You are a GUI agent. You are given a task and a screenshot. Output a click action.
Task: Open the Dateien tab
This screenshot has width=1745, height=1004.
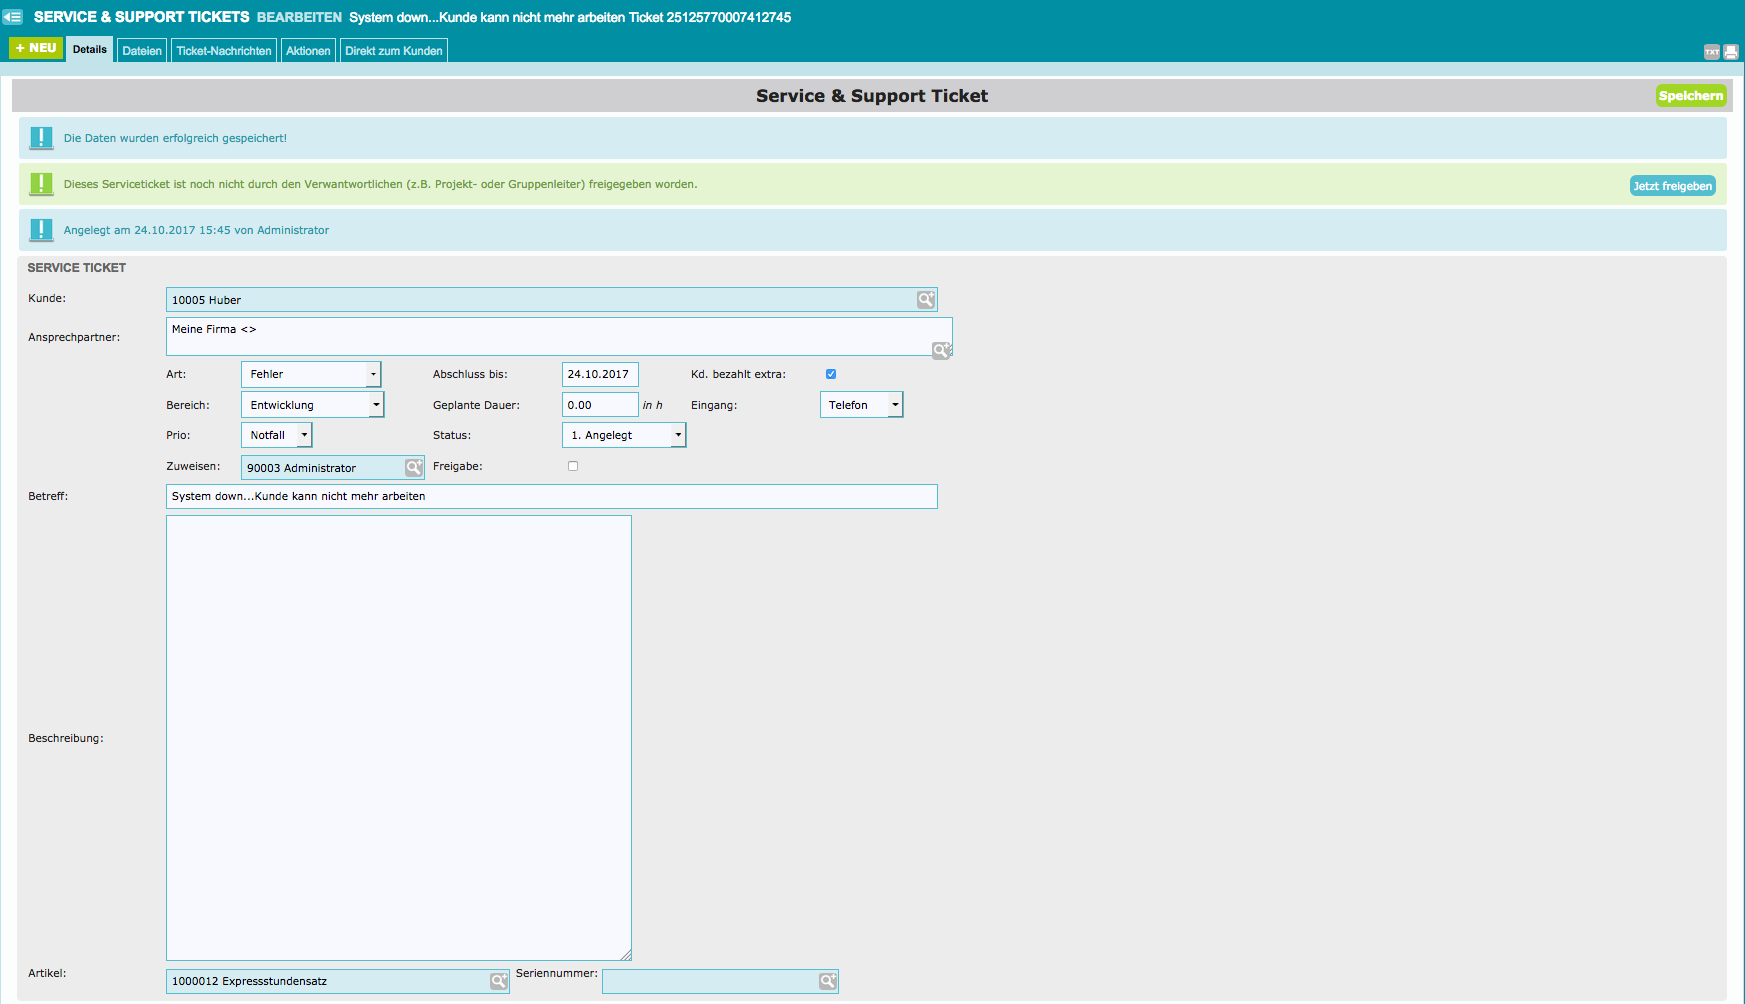pyautogui.click(x=142, y=51)
